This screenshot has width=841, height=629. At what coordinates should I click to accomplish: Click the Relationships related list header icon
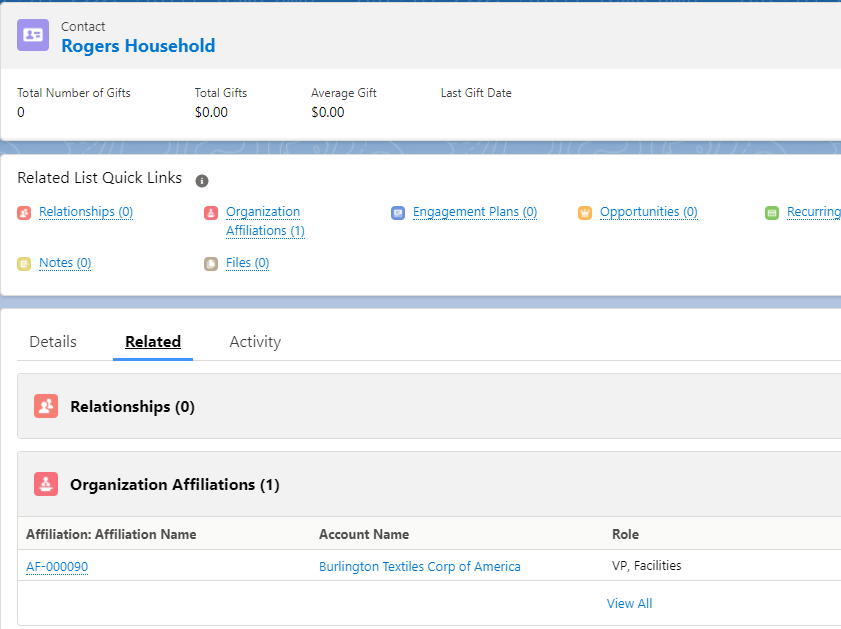click(46, 406)
